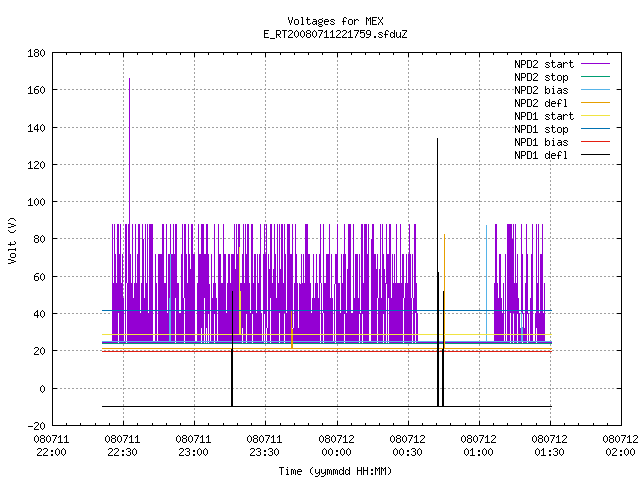The height and width of the screenshot is (480, 640).
Task: Click the 080711 22:00 x-axis tick label
Action: (x=51, y=446)
